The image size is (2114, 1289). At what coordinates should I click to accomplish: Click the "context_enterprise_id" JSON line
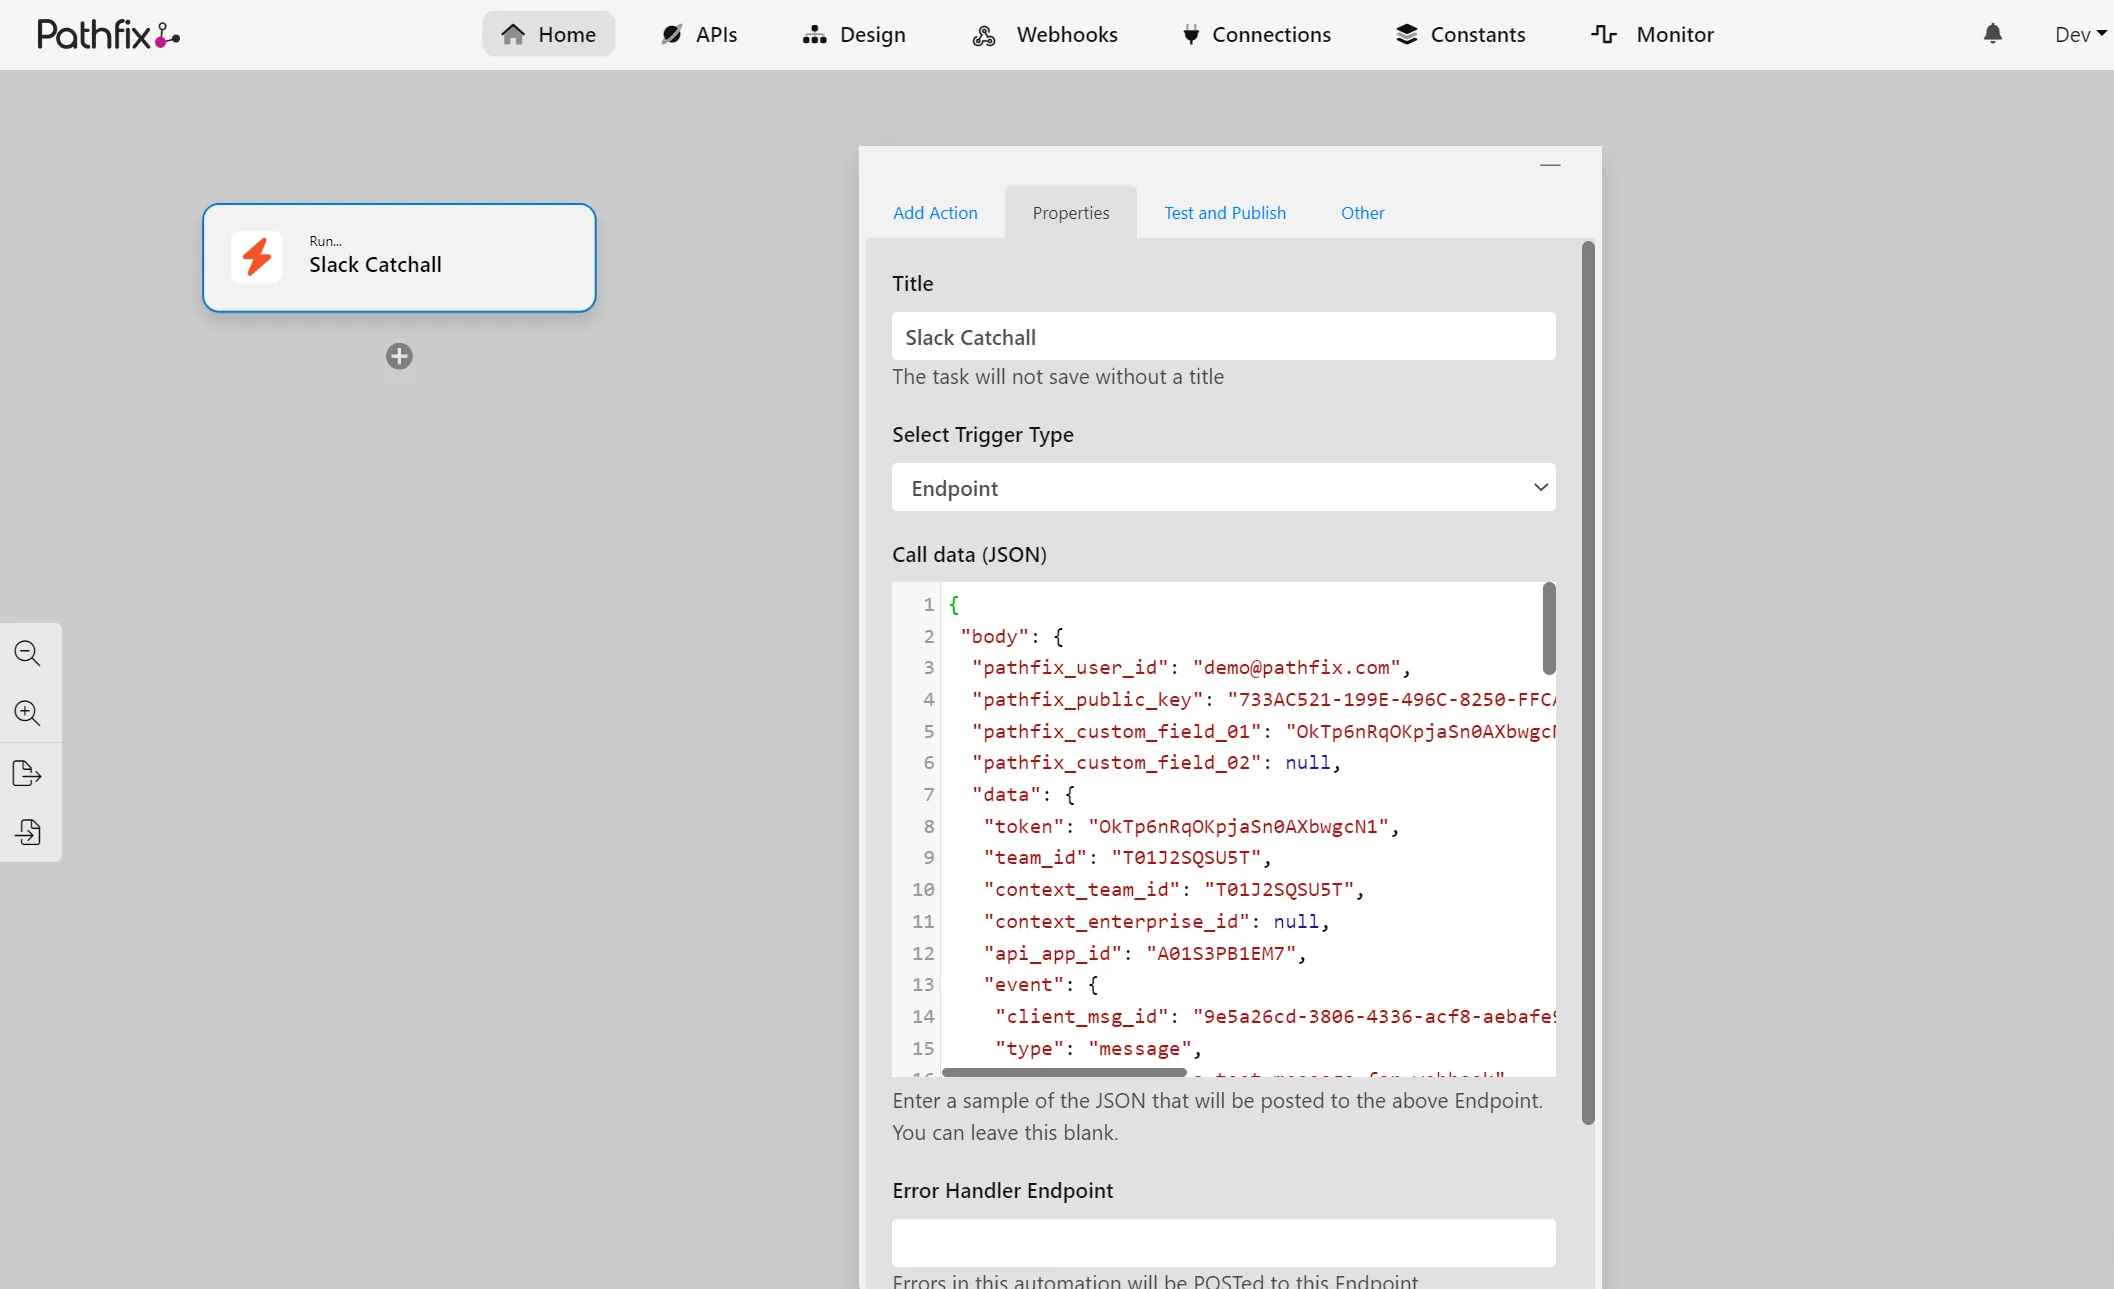1157,921
